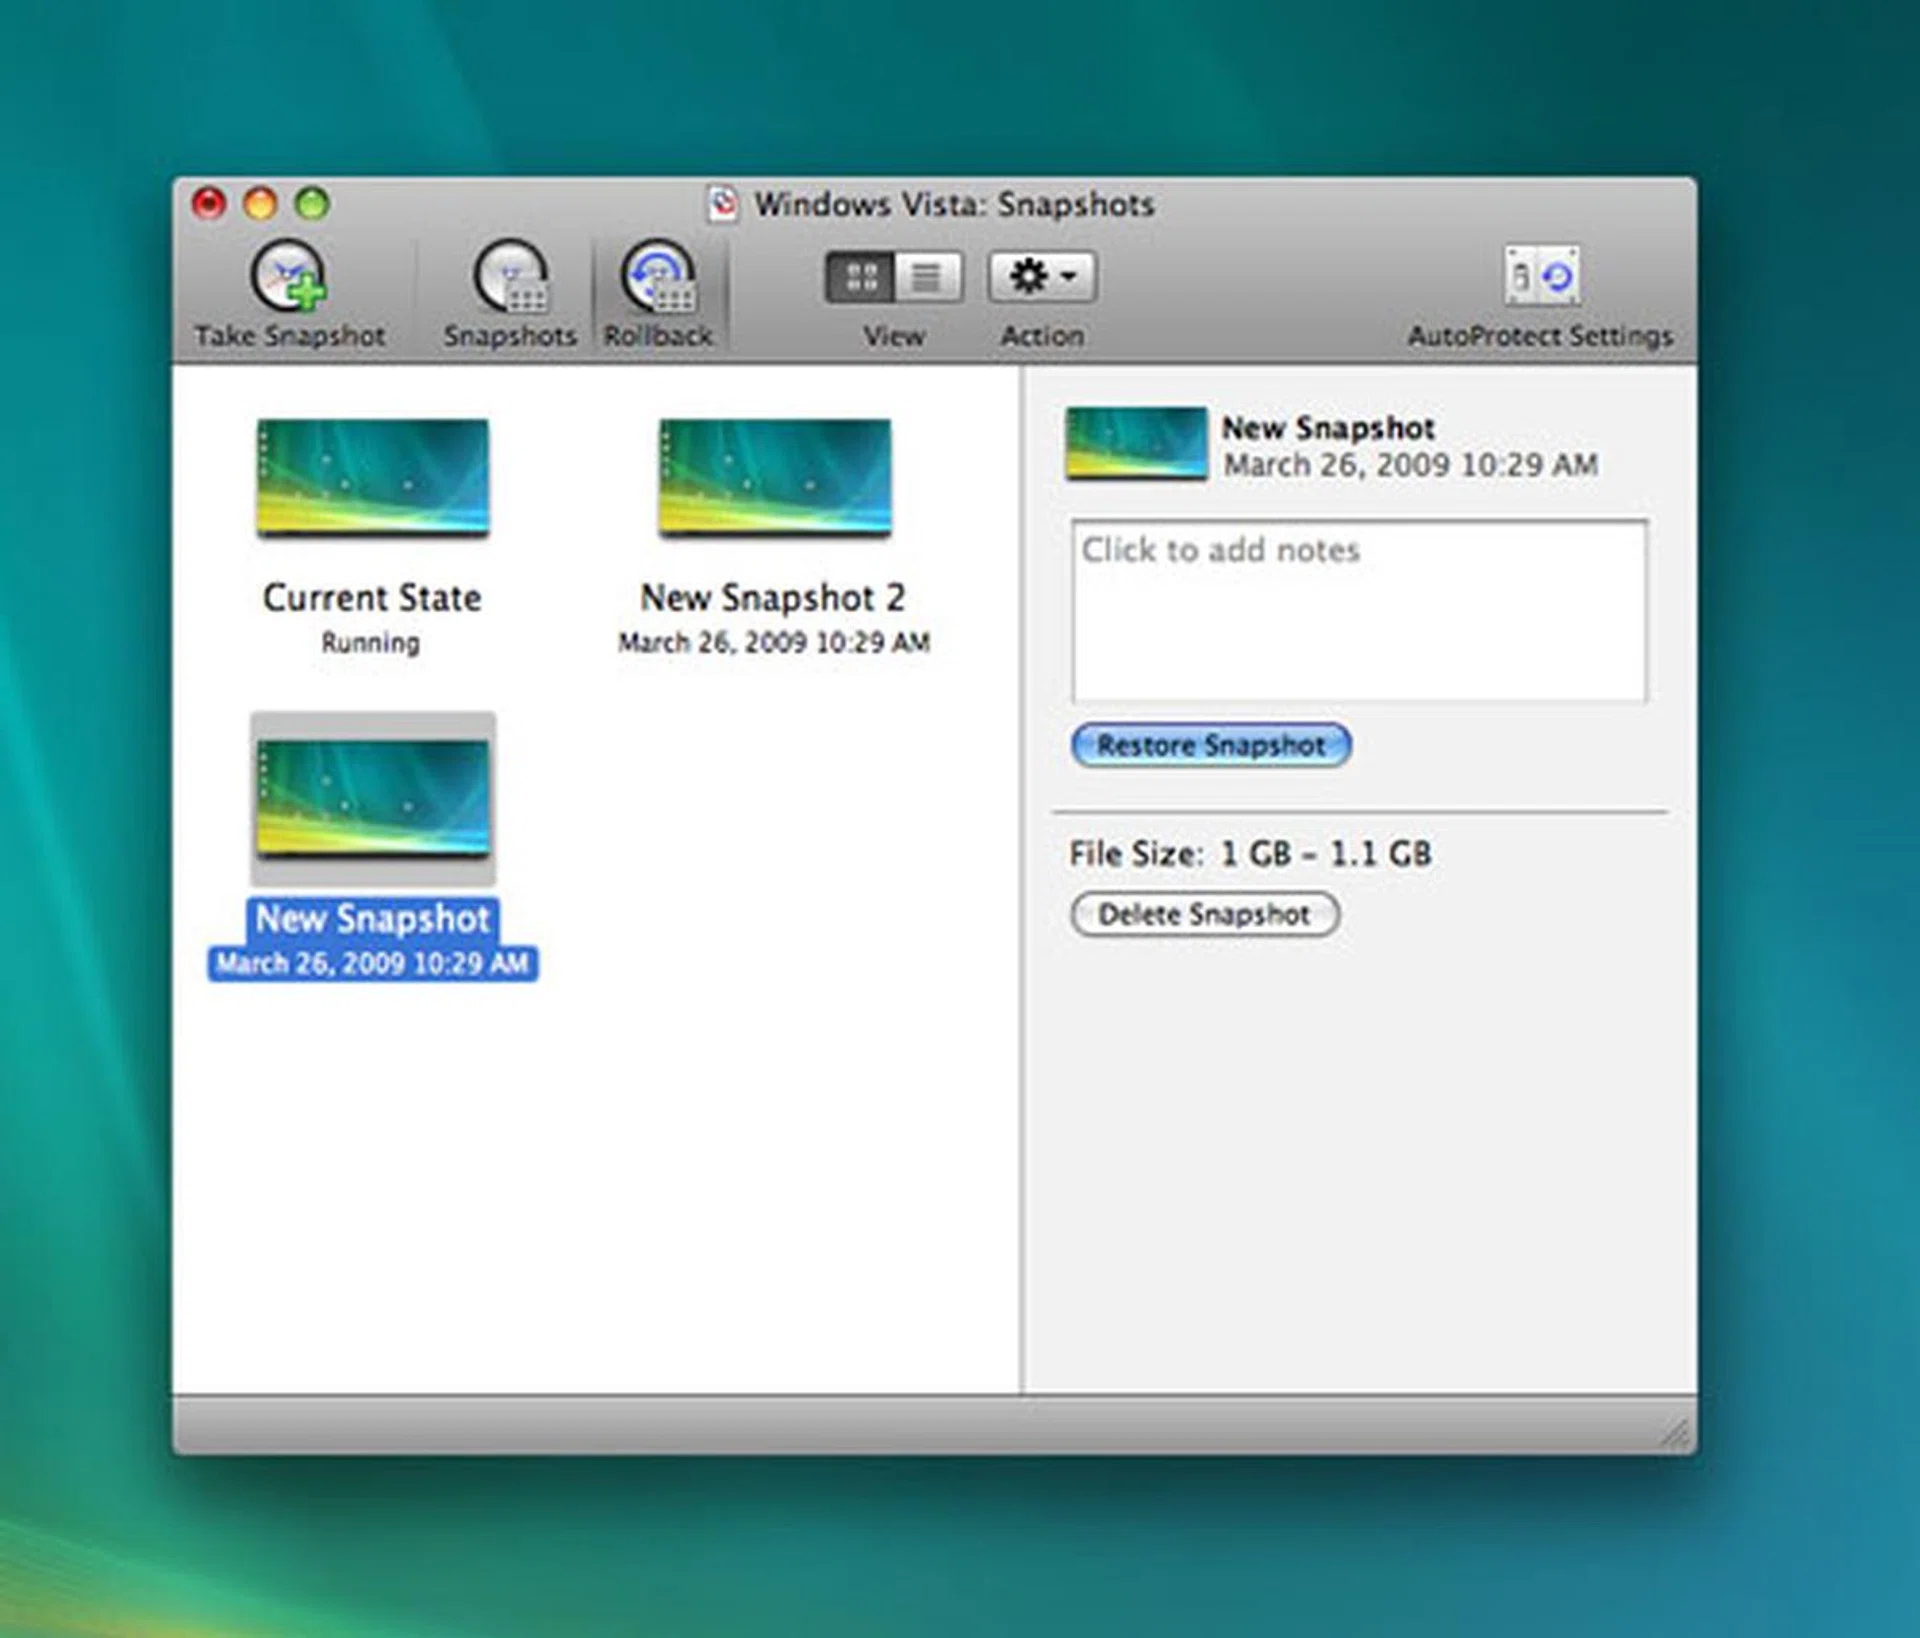Switch View to grid icon mode
Screen dimensions: 1920x1638
[861, 277]
